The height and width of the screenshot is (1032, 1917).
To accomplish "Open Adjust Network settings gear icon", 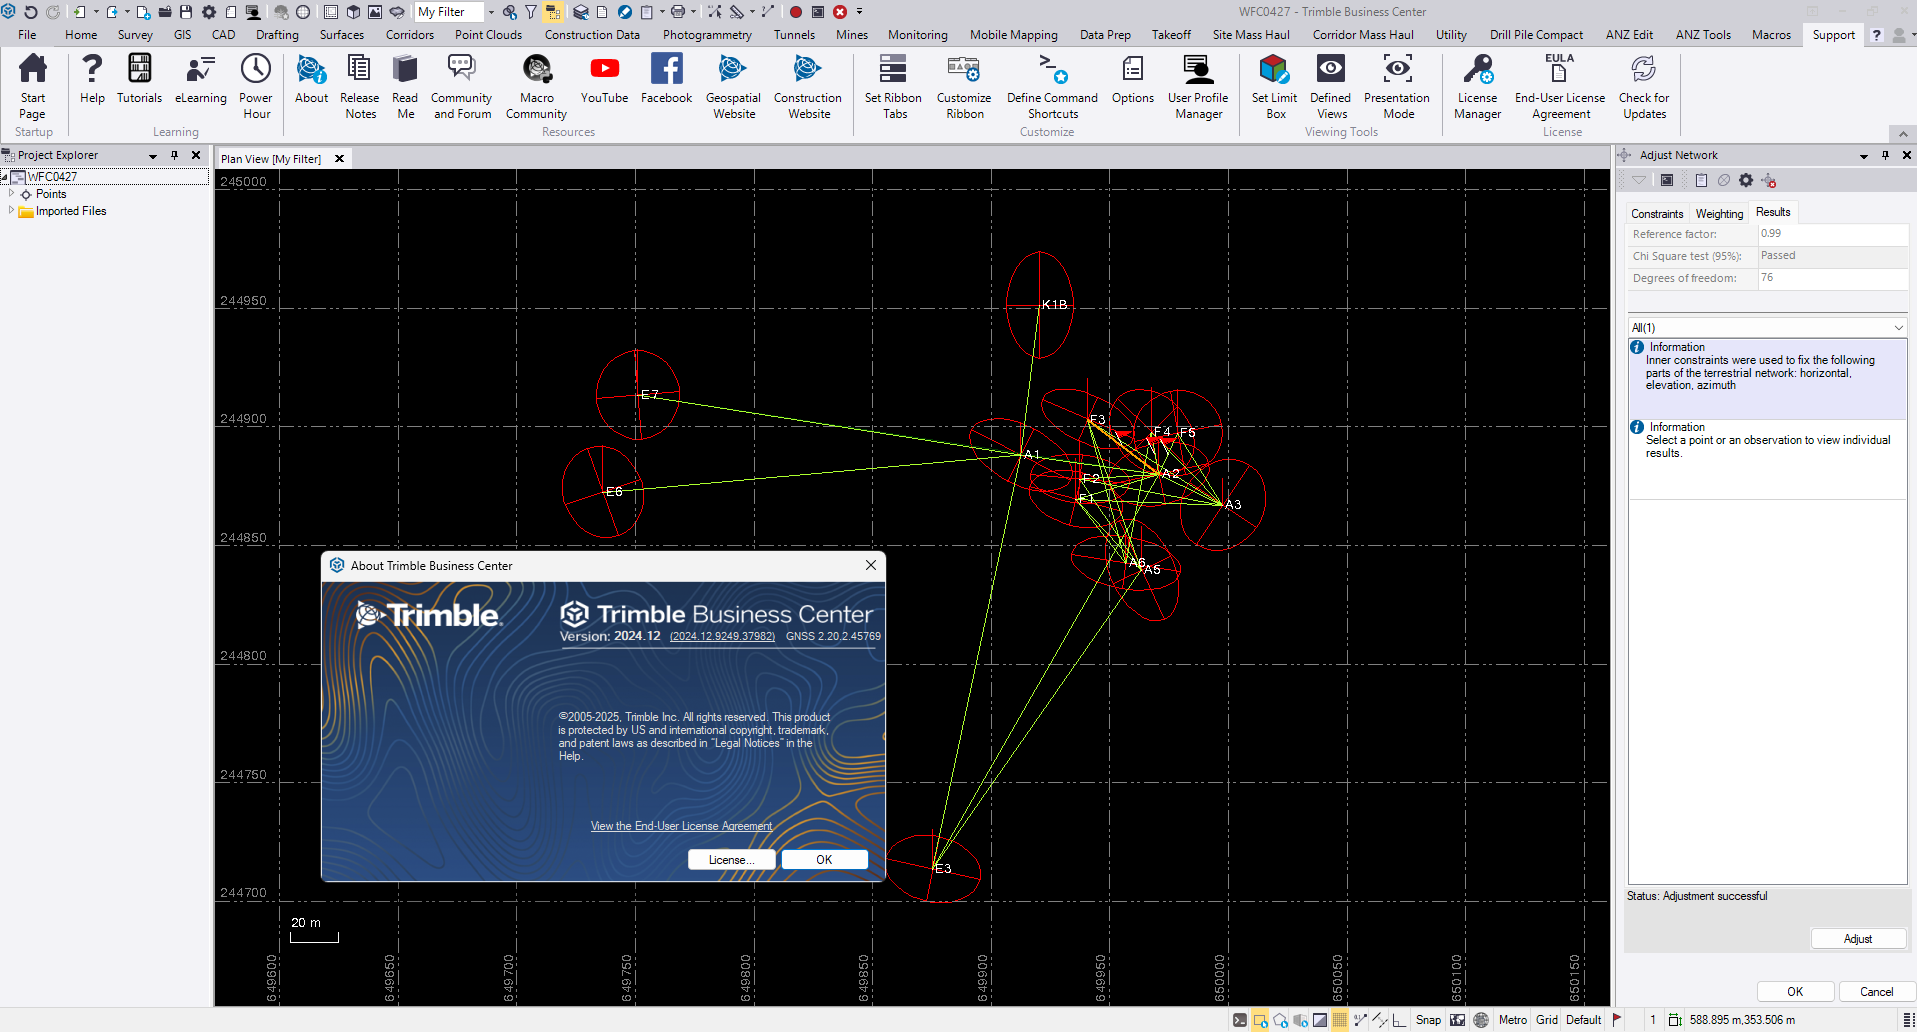I will pos(1746,180).
